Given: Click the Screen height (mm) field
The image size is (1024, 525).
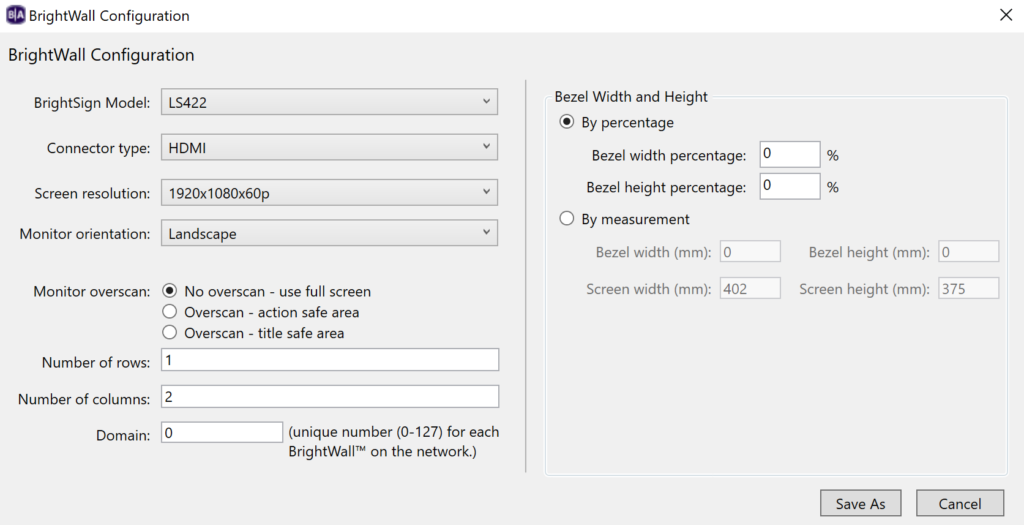Looking at the screenshot, I should tap(968, 288).
